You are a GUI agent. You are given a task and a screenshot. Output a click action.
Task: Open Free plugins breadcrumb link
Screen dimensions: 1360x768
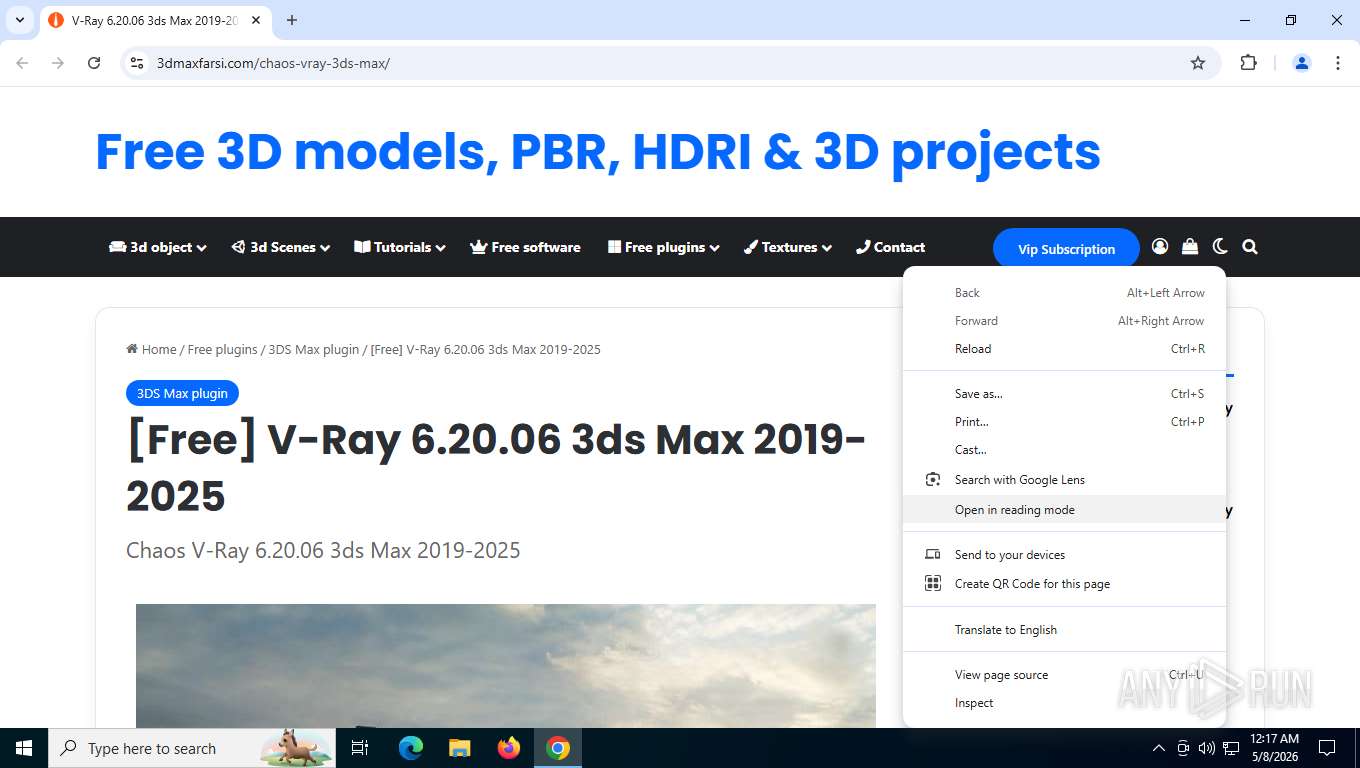tap(222, 349)
